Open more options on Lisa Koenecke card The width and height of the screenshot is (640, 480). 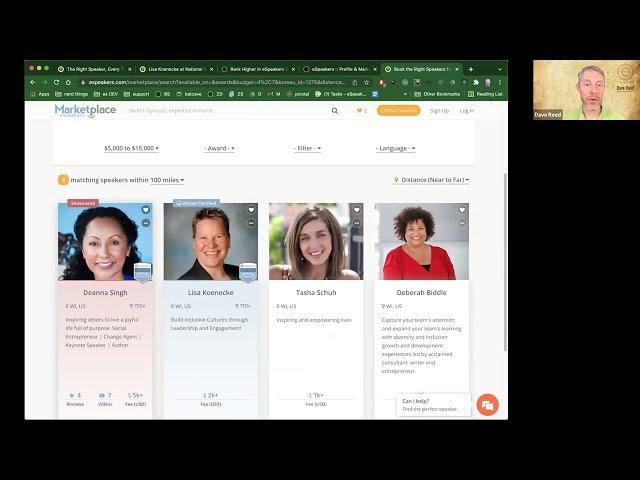click(251, 223)
